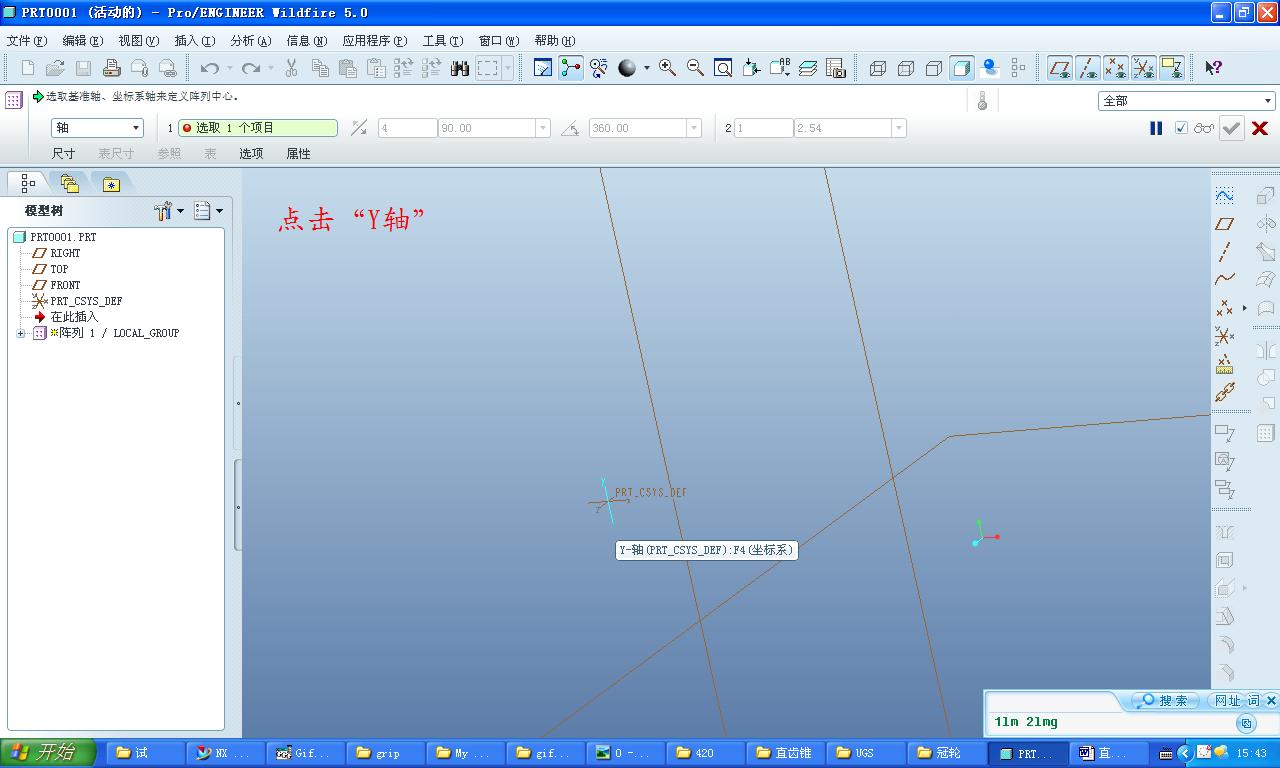Toggle angular extent icon before 360.00
This screenshot has height=768, width=1280.
(570, 128)
